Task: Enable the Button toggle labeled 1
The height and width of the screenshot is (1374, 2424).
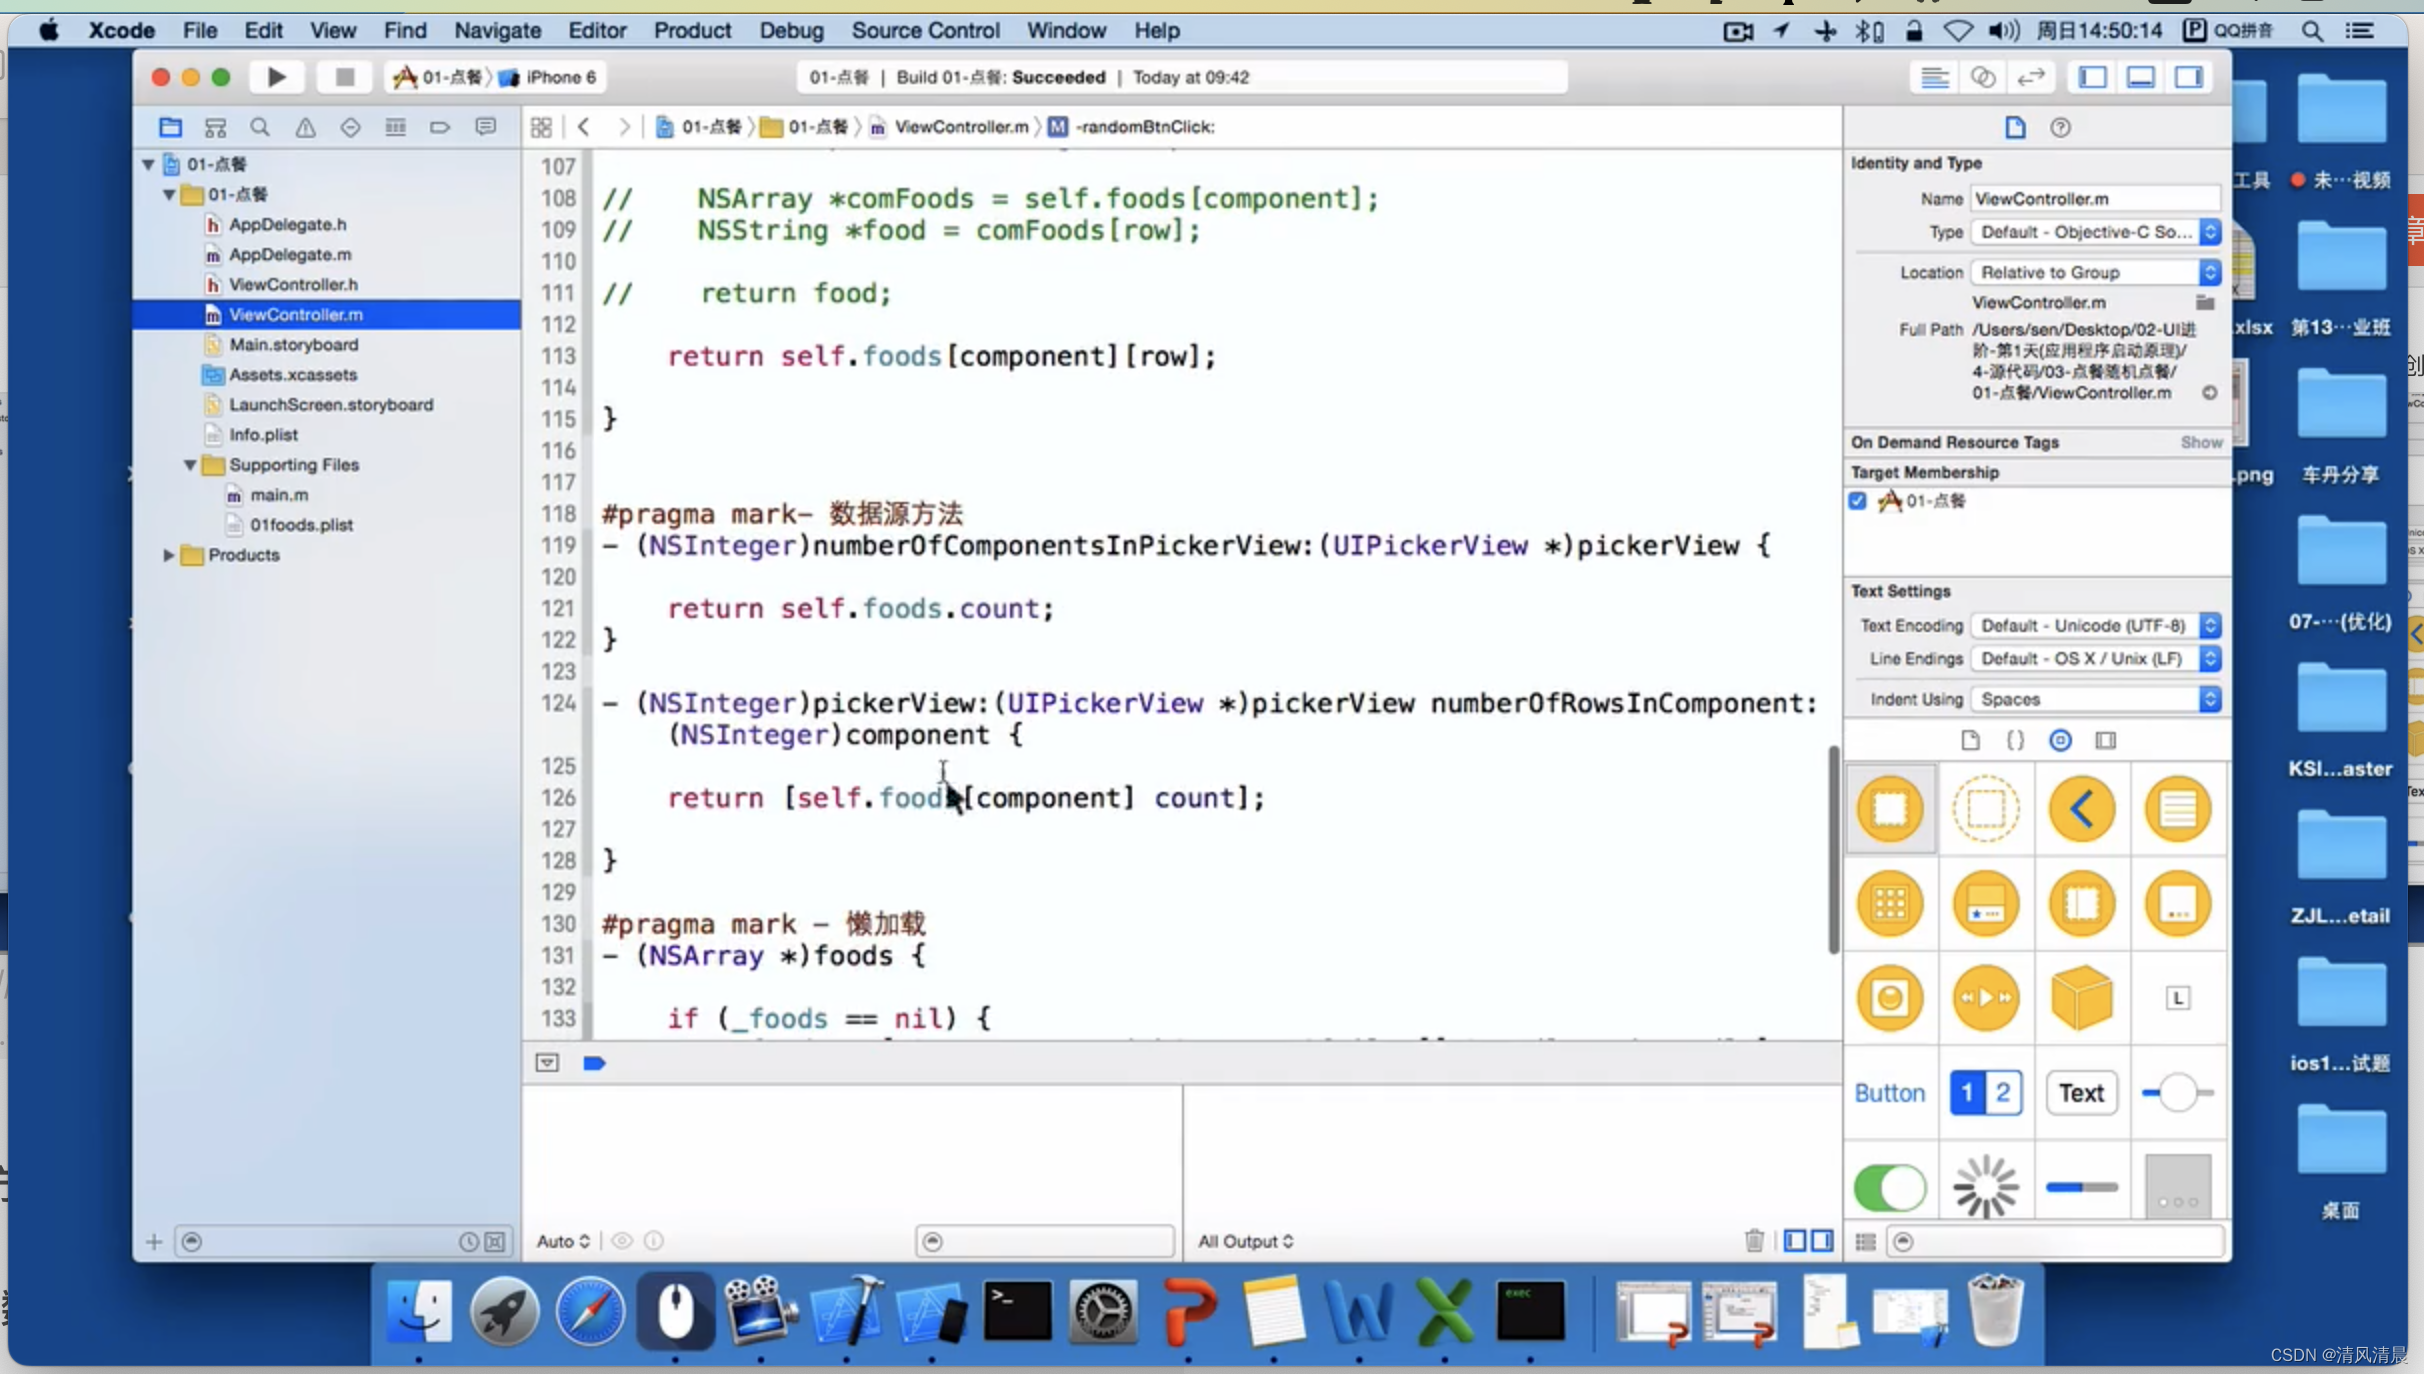Action: pyautogui.click(x=1968, y=1093)
